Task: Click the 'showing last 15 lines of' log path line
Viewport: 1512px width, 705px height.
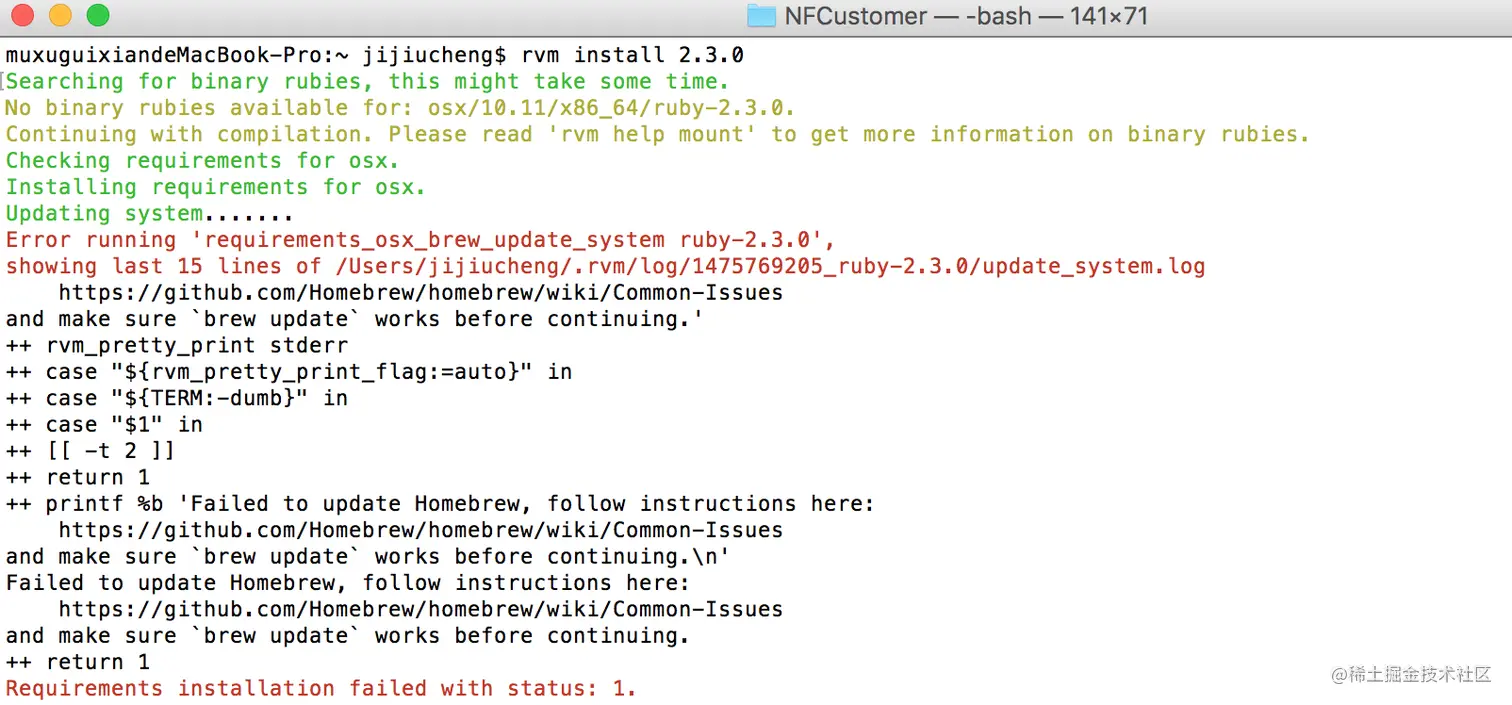Action: (x=605, y=266)
